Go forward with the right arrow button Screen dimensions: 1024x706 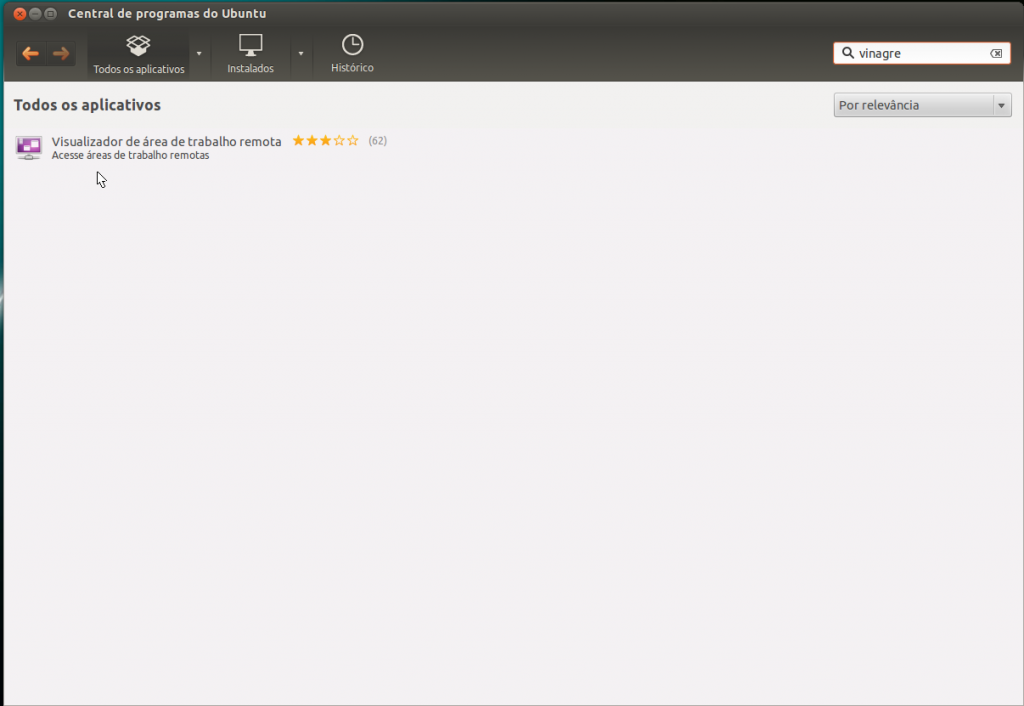pyautogui.click(x=61, y=54)
